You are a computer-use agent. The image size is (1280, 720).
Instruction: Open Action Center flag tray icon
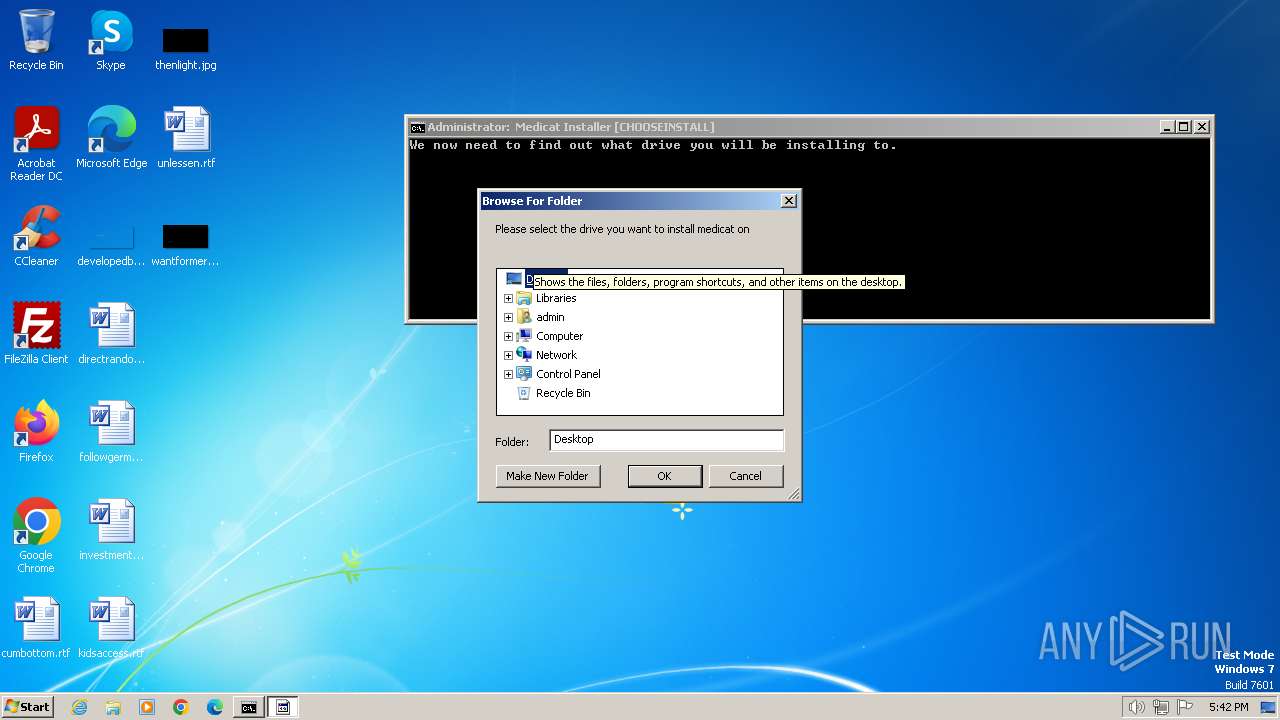tap(1185, 707)
